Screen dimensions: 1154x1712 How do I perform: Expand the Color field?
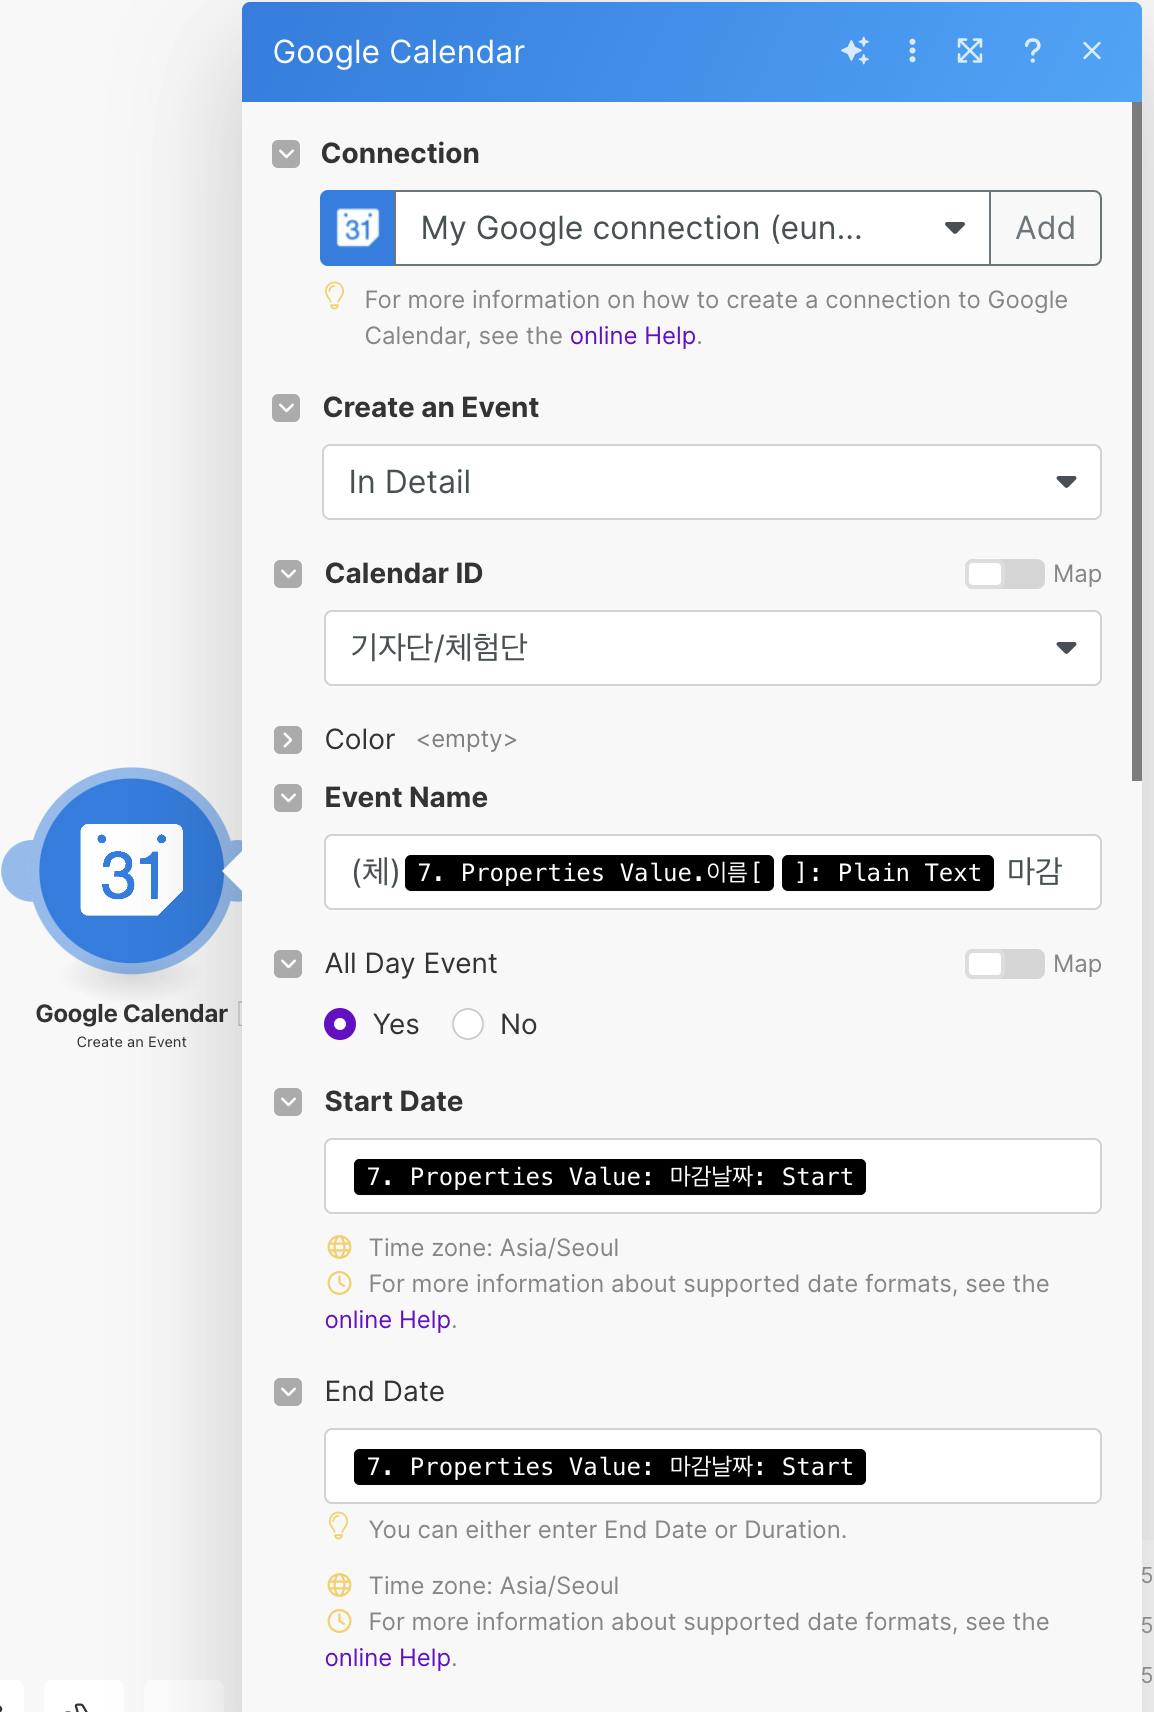(288, 740)
